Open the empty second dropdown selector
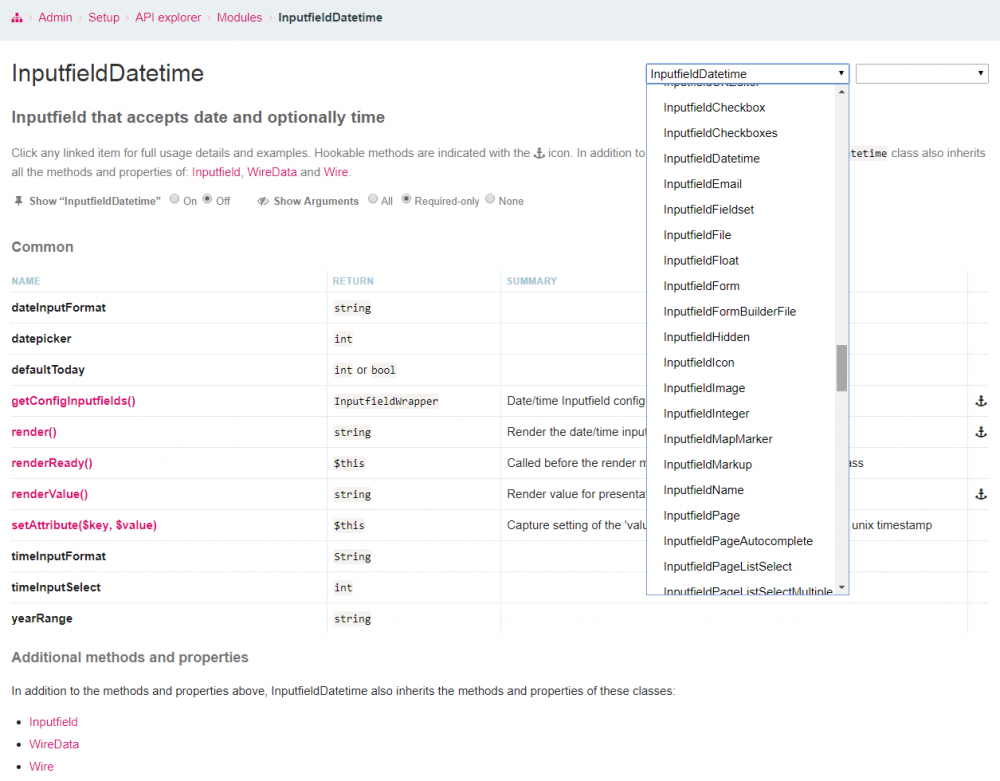 tap(921, 74)
